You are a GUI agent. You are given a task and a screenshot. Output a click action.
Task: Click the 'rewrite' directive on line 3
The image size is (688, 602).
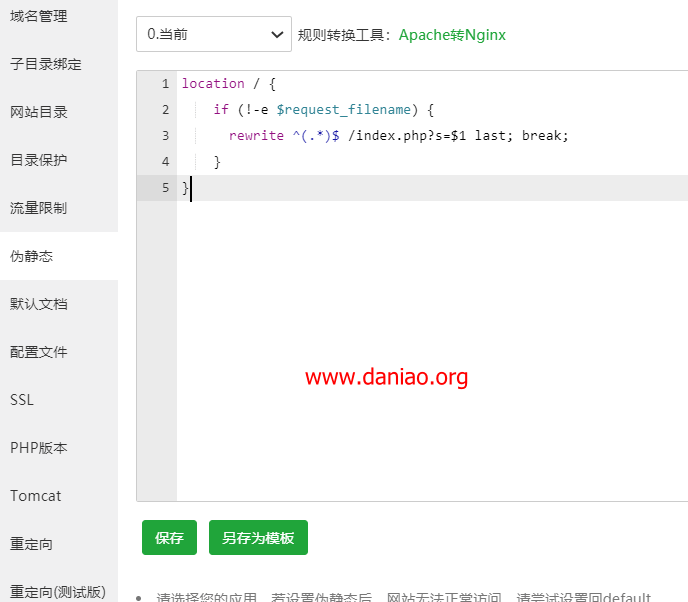pyautogui.click(x=256, y=136)
